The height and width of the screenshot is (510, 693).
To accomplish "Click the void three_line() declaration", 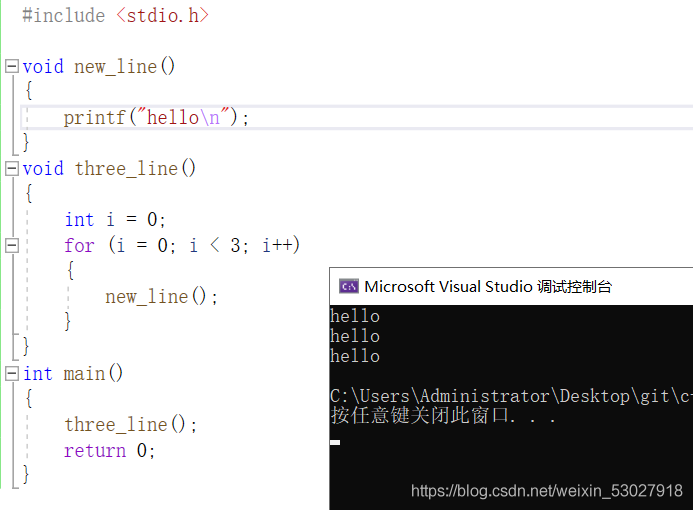I will pyautogui.click(x=109, y=169).
